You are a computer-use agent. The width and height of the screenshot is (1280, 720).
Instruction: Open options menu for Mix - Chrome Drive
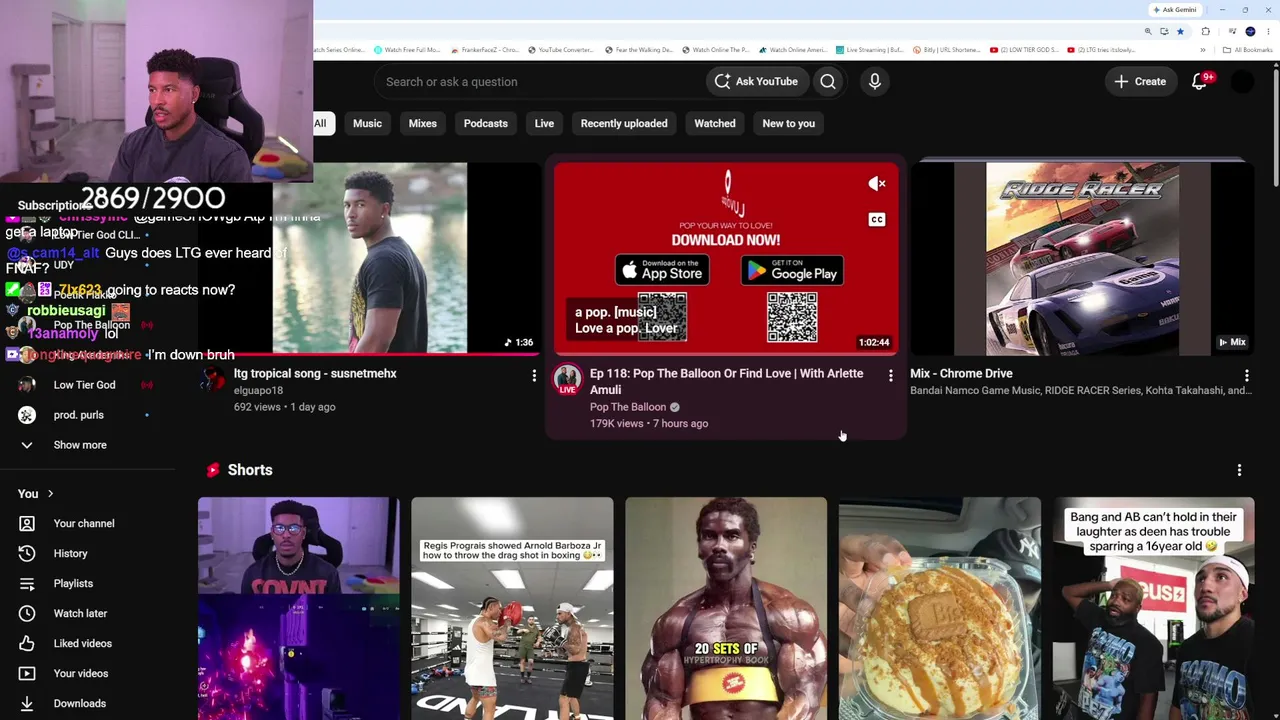(1247, 376)
